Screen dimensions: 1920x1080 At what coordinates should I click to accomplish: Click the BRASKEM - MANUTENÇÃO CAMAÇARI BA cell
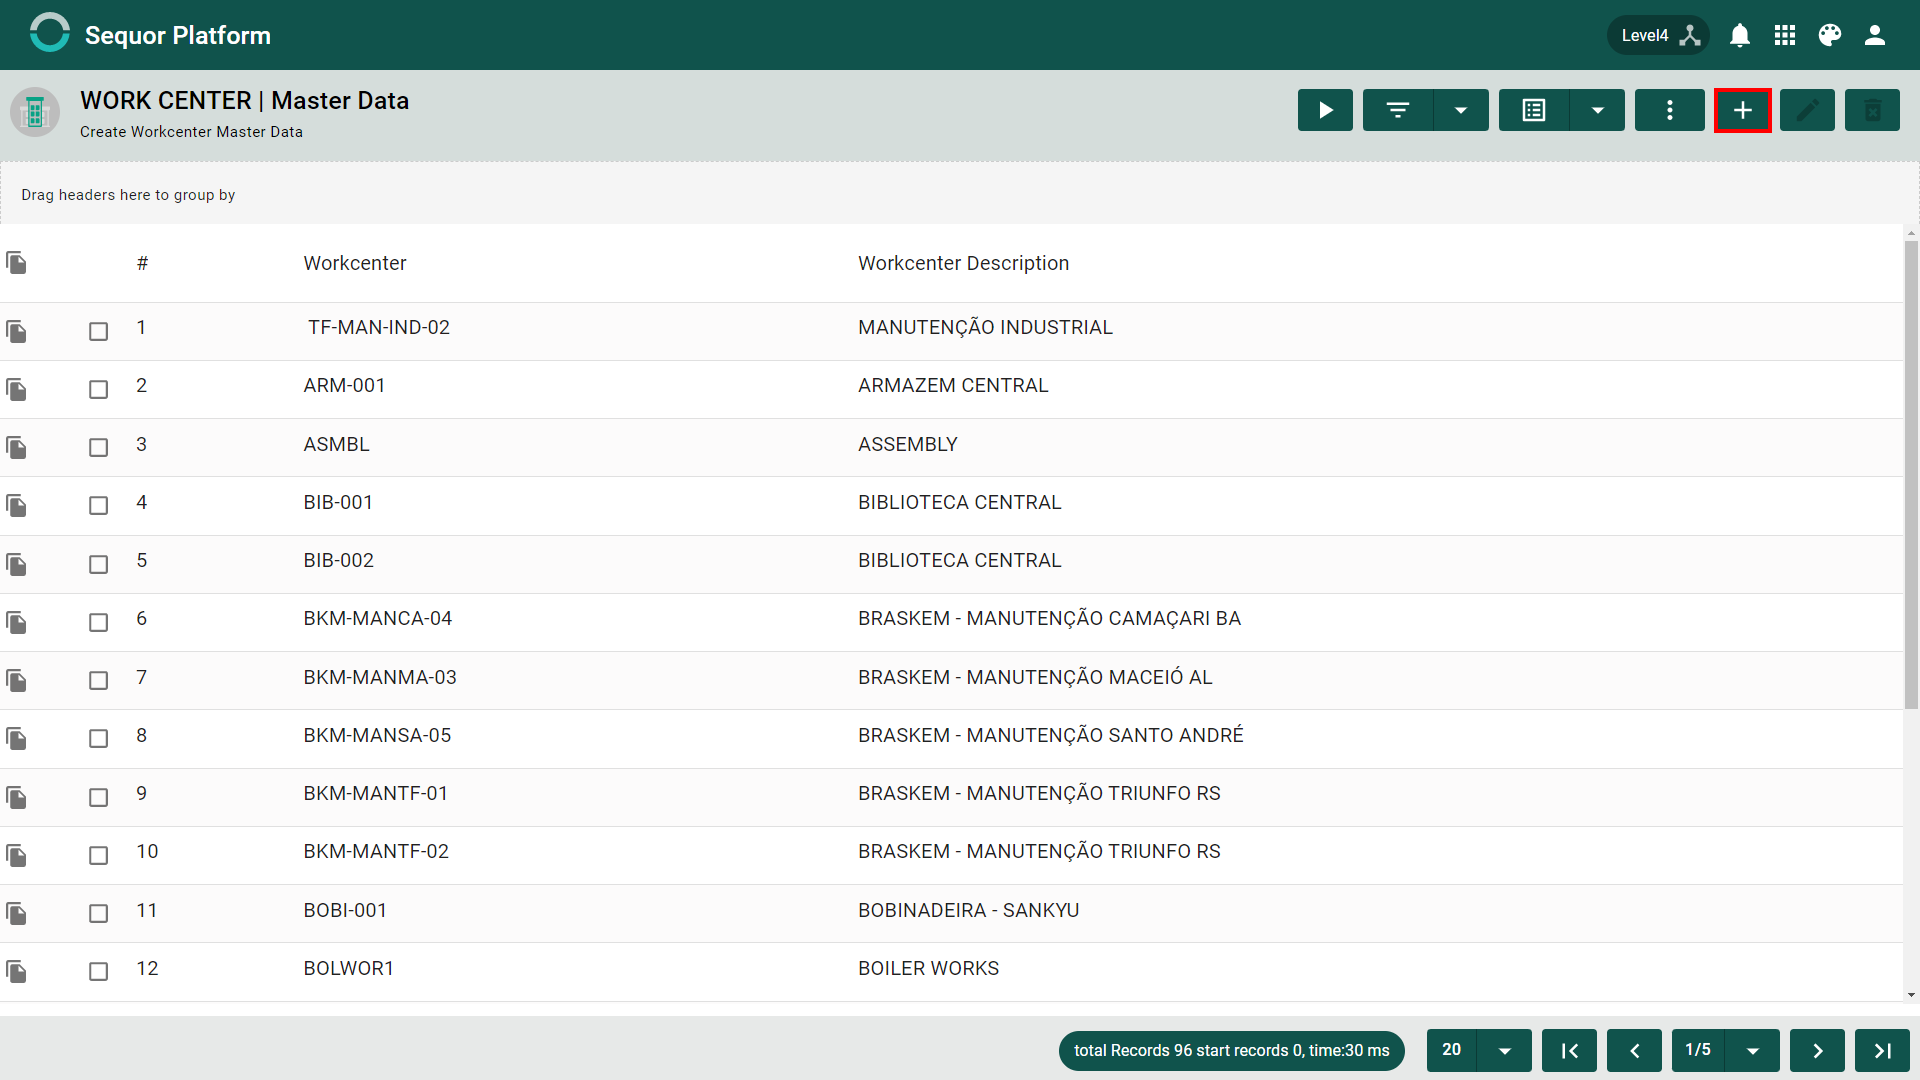click(1049, 618)
